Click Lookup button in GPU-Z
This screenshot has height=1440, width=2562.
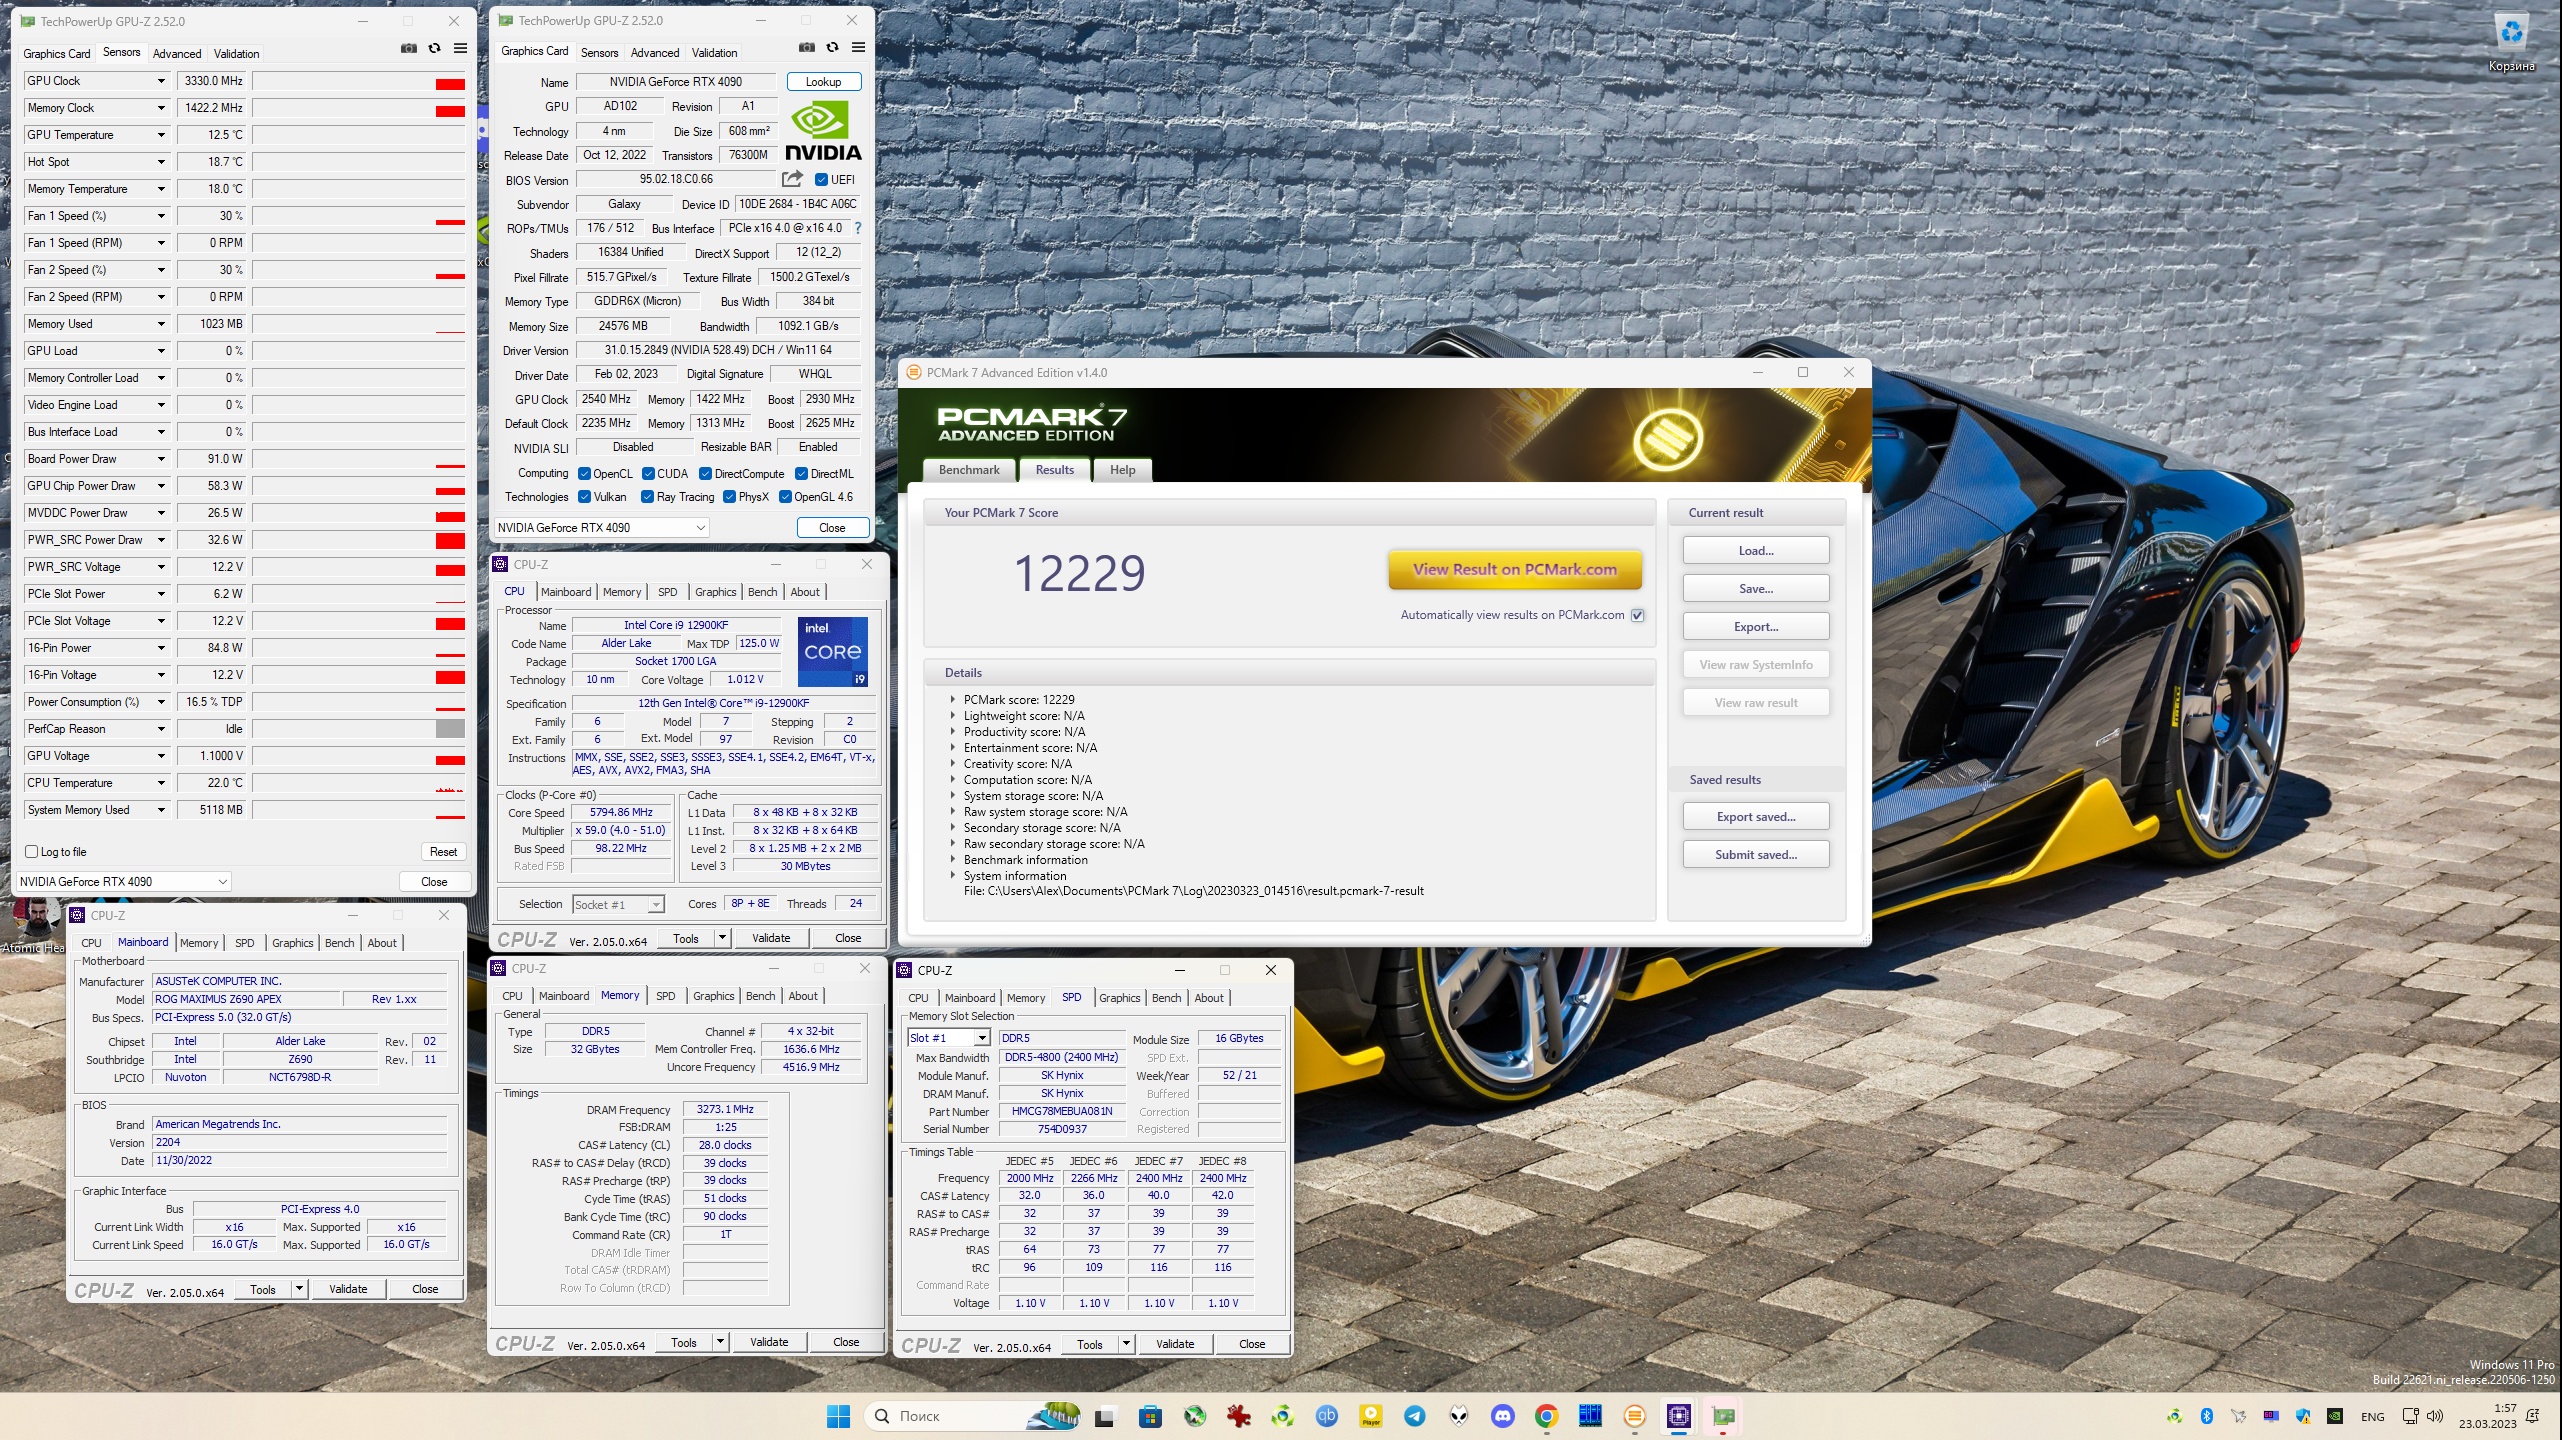(823, 82)
